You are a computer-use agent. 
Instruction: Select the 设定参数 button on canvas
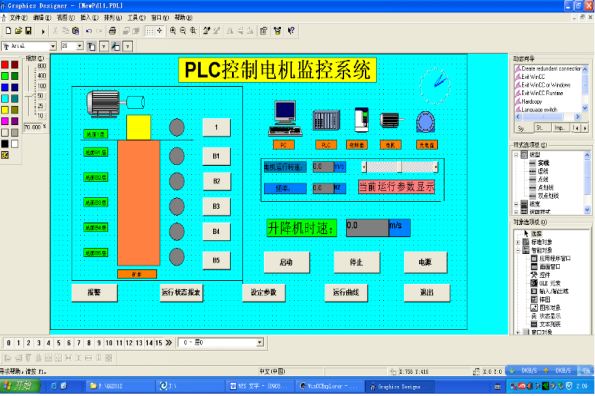click(264, 292)
